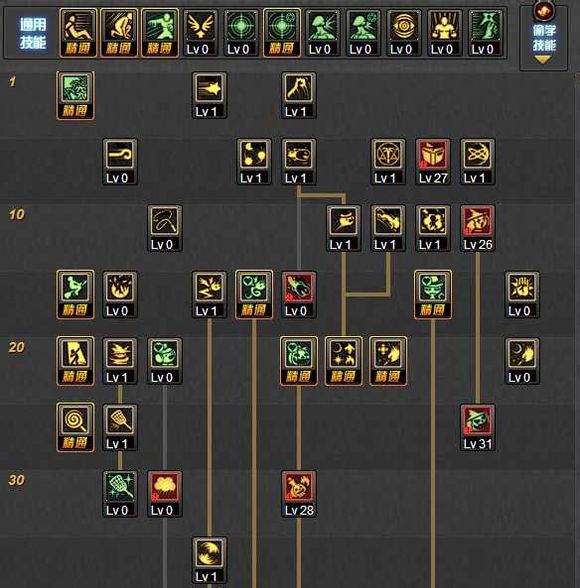Image resolution: width=580 pixels, height=588 pixels.
Task: Click the red helmet skill at Lv 27
Action: point(433,161)
